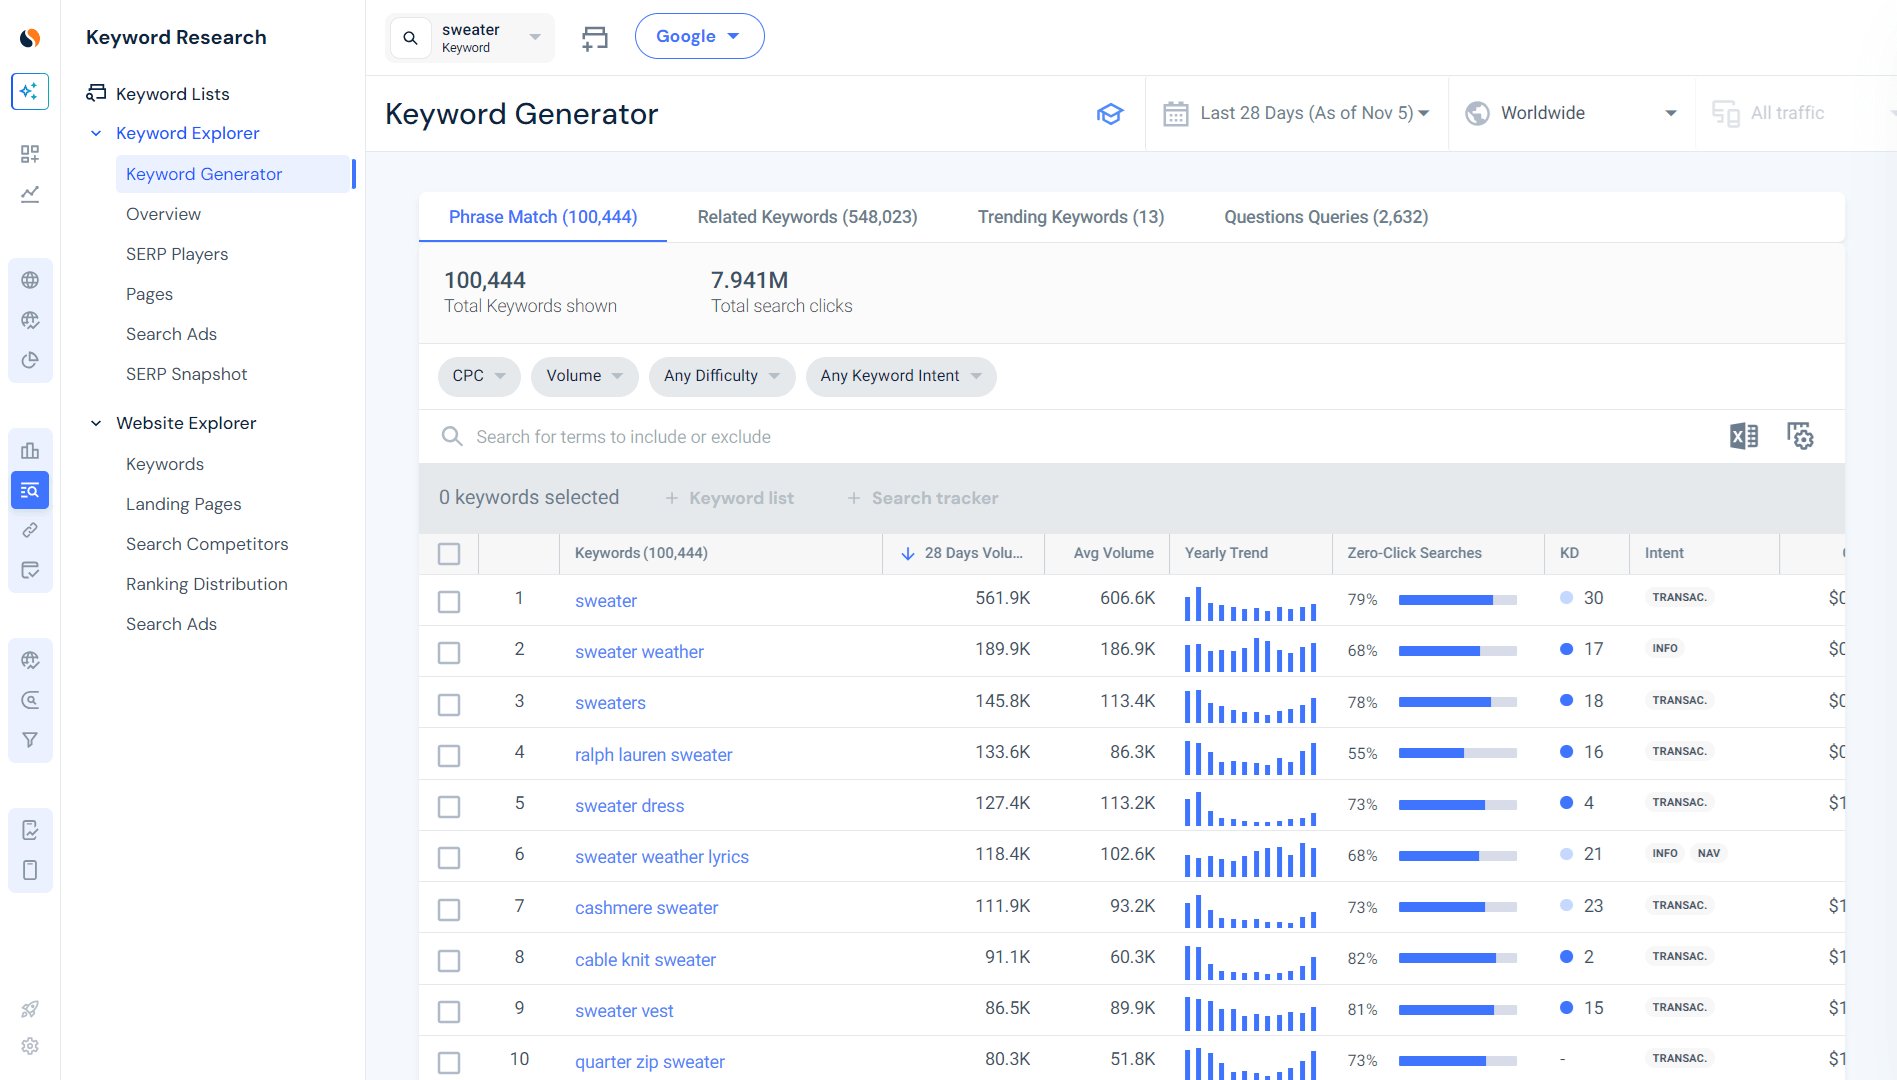Viewport: 1897px width, 1080px height.
Task: Switch to the Related Keywords tab
Action: tap(807, 217)
